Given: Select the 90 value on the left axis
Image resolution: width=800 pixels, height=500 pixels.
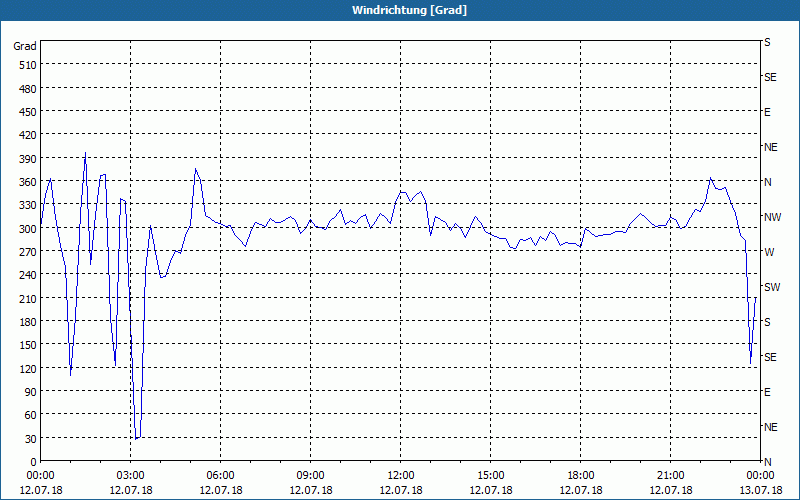Looking at the screenshot, I should click(x=31, y=392).
